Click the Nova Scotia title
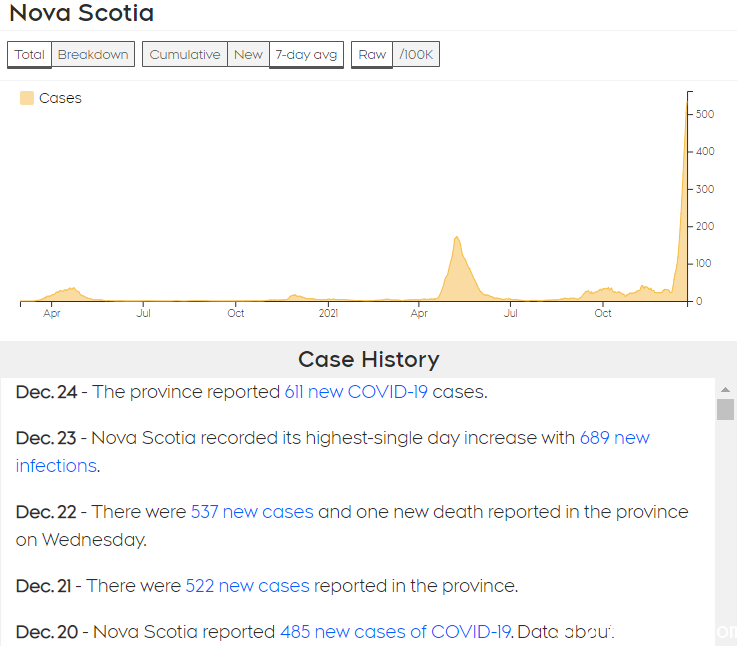The image size is (747, 646). coord(82,13)
